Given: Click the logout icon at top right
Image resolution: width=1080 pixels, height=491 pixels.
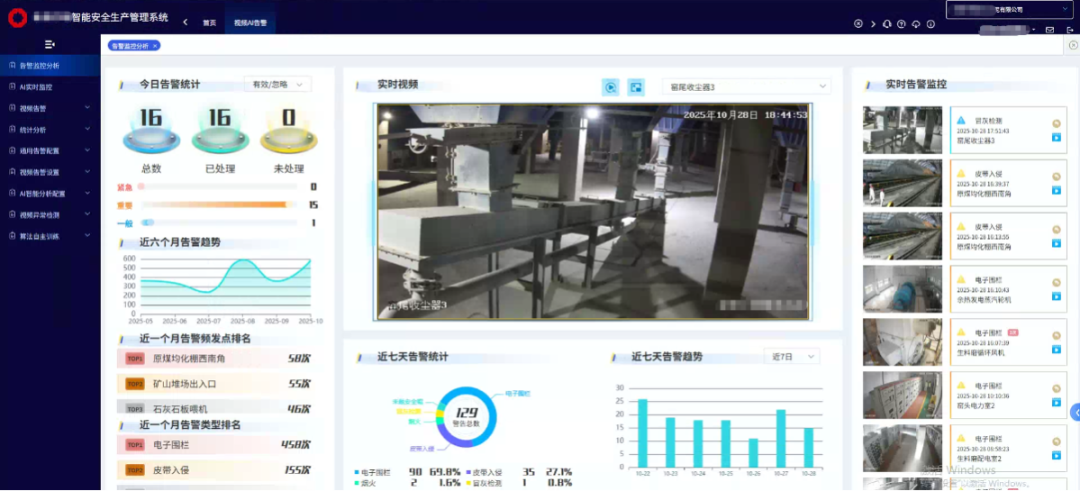Looking at the screenshot, I should click(x=1071, y=31).
